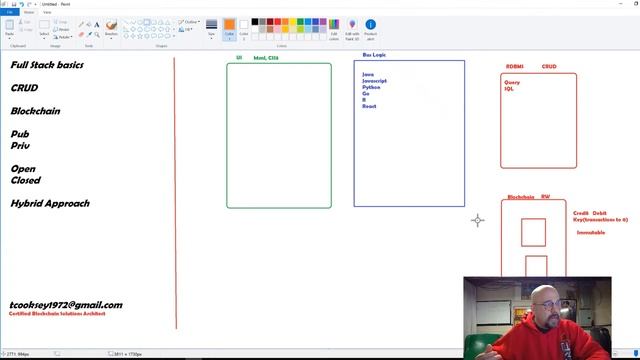Select the Pencil tool

click(x=81, y=25)
